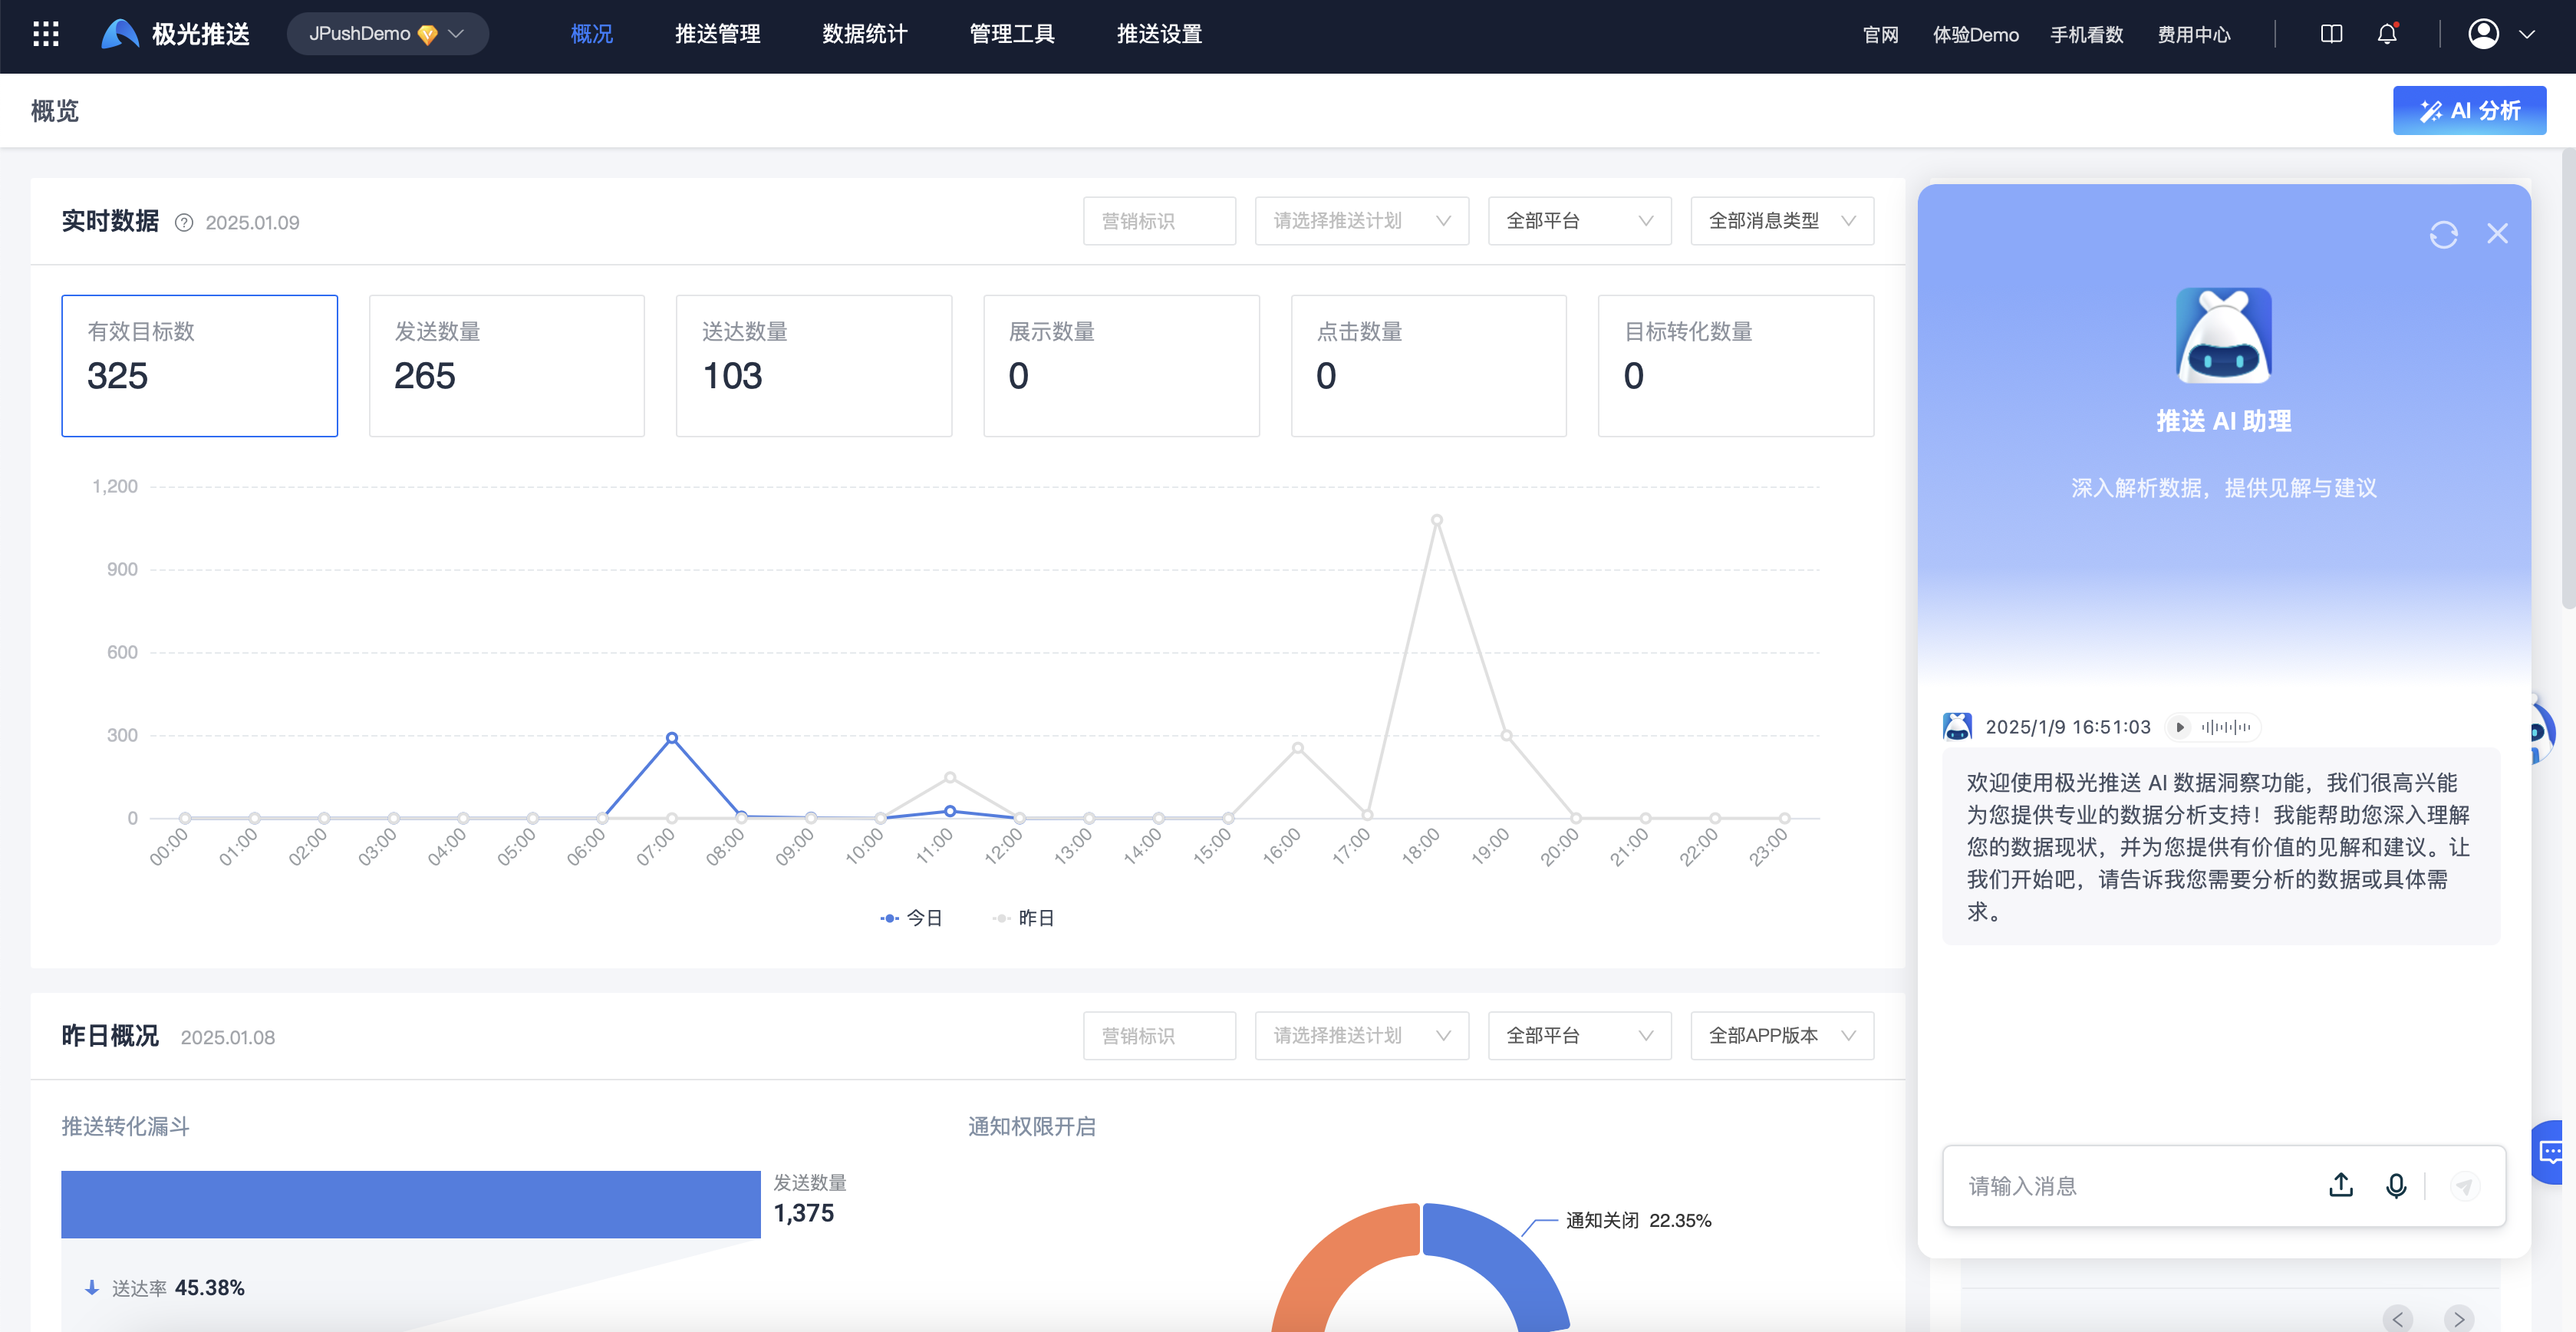
Task: Play the AI message audio
Action: (x=2180, y=727)
